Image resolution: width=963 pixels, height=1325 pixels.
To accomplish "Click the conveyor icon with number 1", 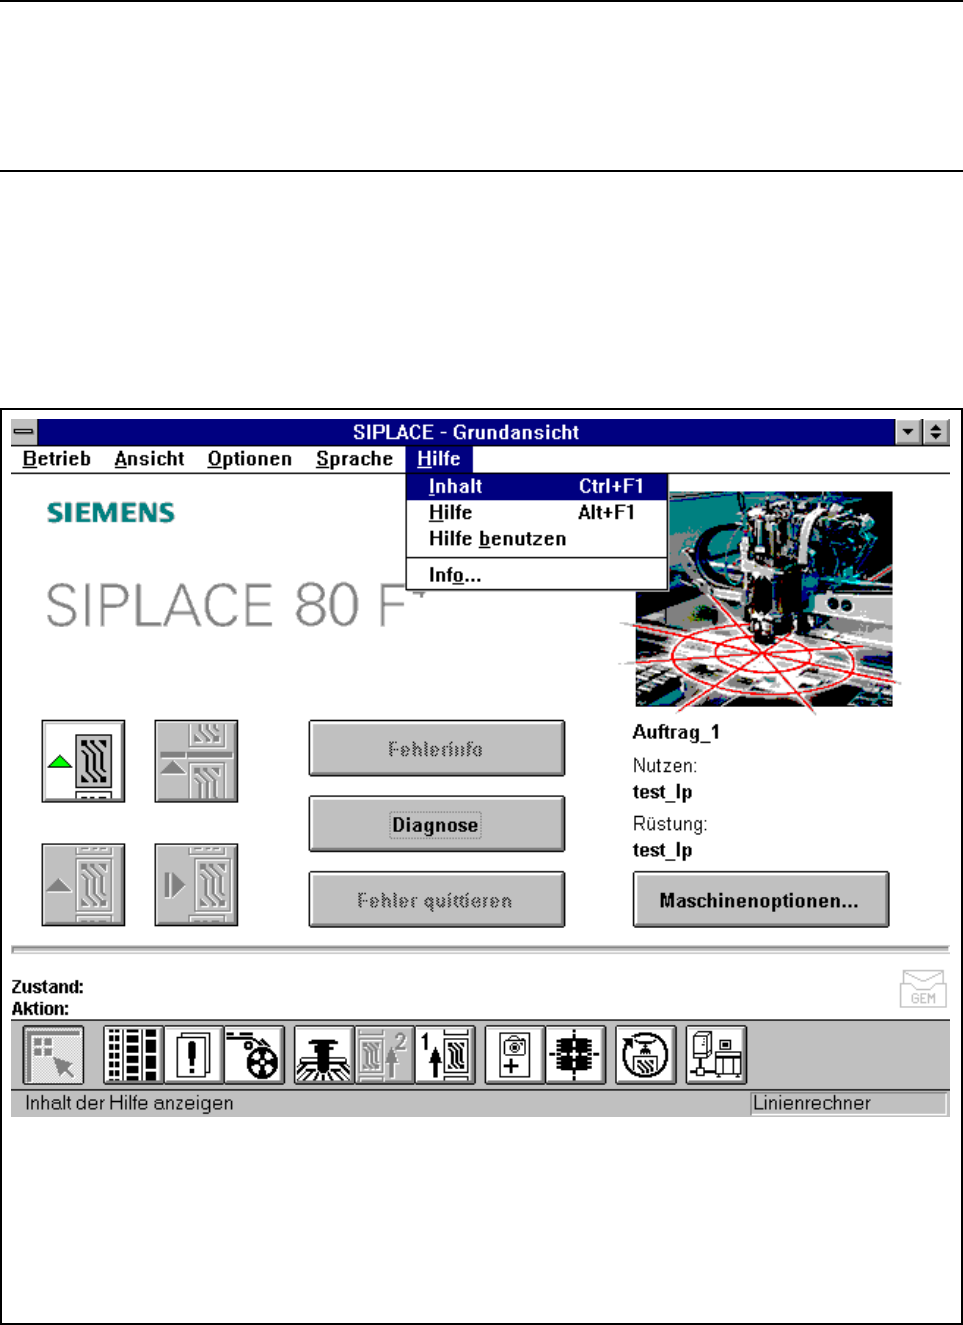I will 445,1055.
